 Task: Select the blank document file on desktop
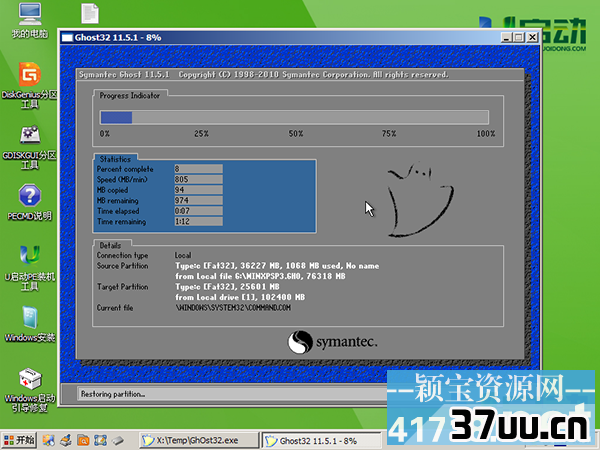click(90, 13)
